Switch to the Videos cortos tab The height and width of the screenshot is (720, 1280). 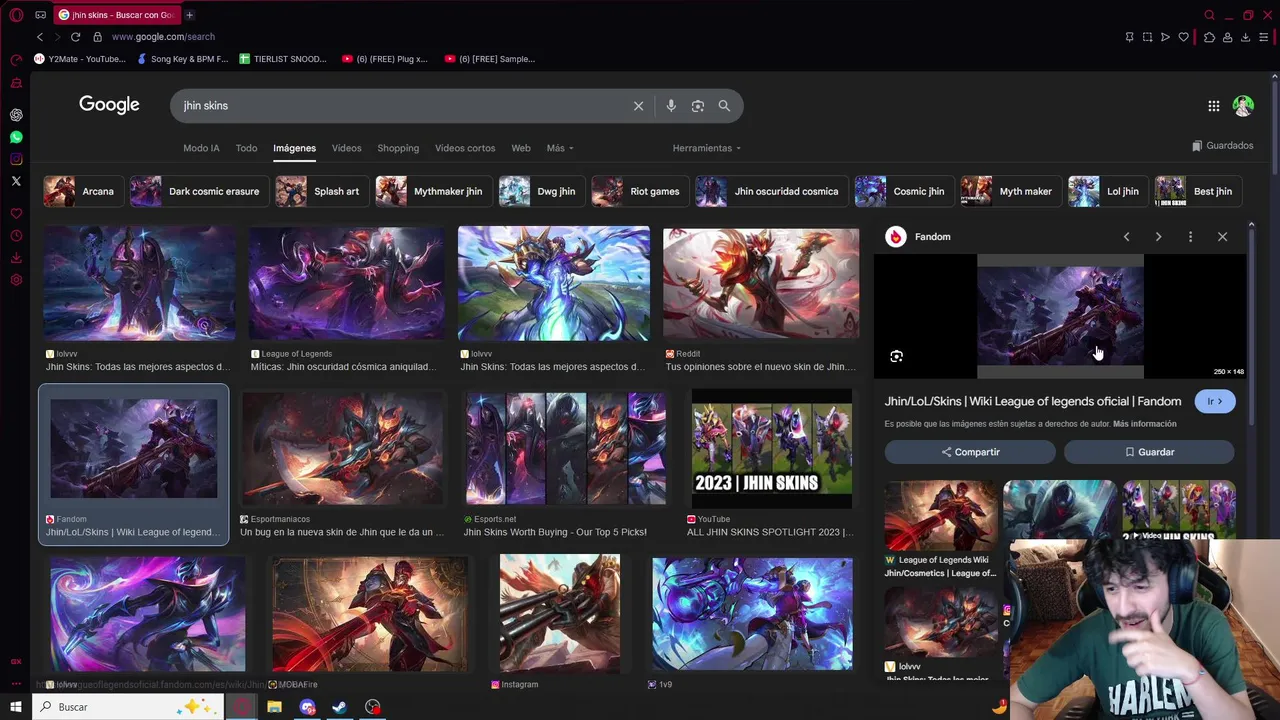465,148
